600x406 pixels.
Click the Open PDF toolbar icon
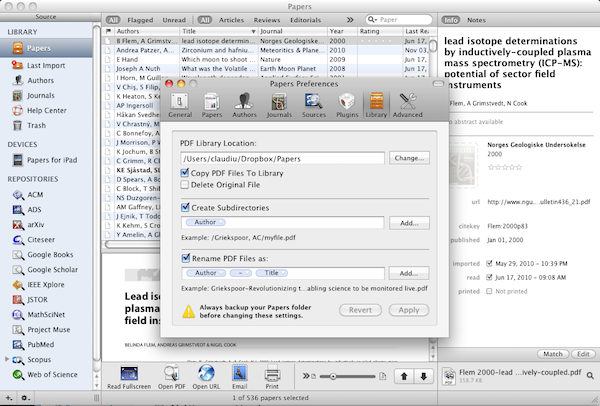coord(171,377)
